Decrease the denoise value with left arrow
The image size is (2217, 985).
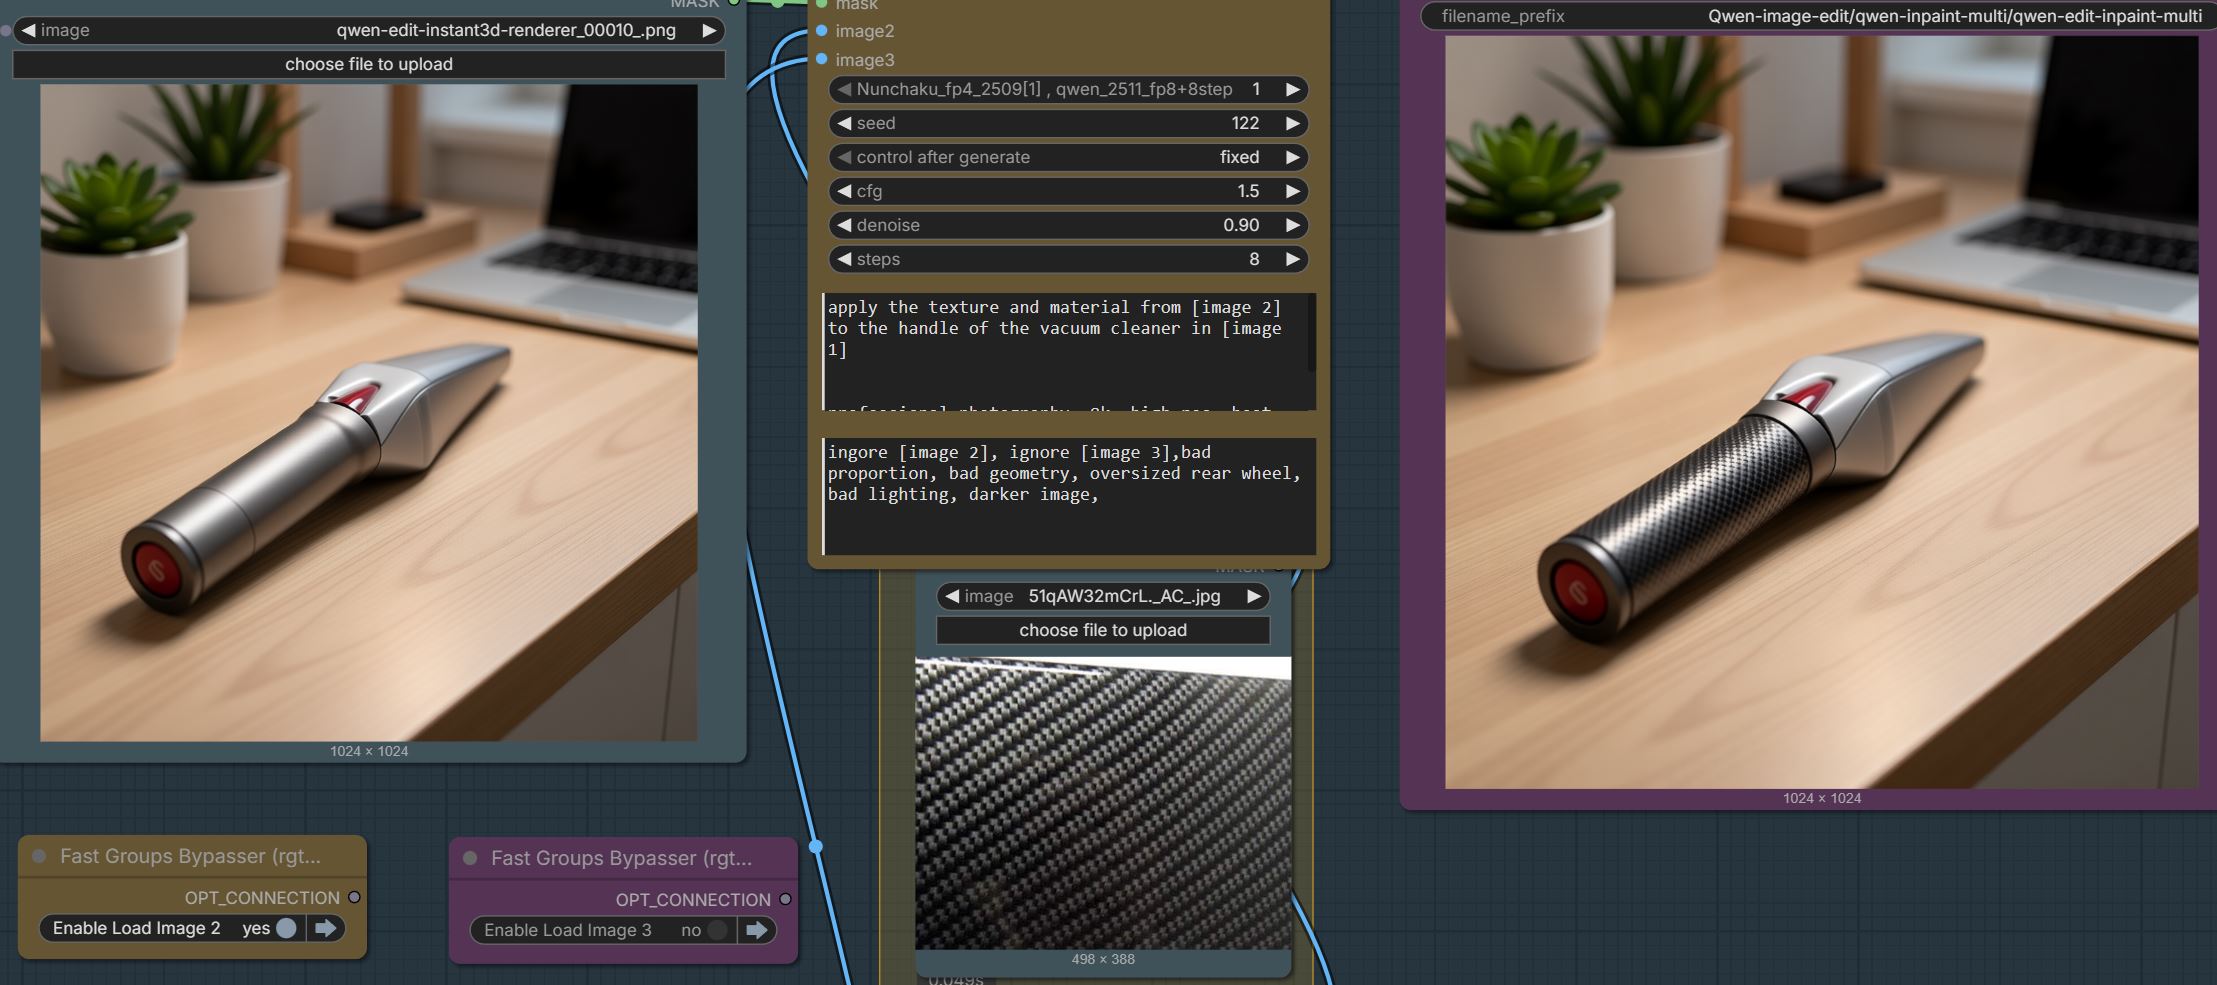(x=845, y=225)
